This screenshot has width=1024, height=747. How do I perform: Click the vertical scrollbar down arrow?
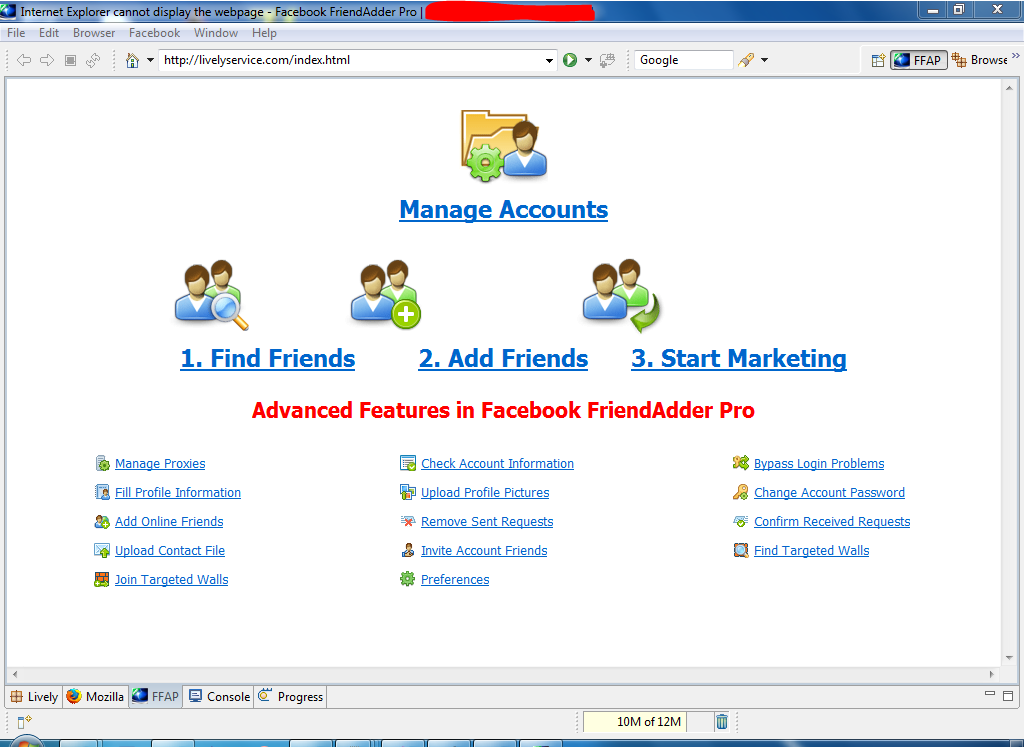click(x=1010, y=658)
